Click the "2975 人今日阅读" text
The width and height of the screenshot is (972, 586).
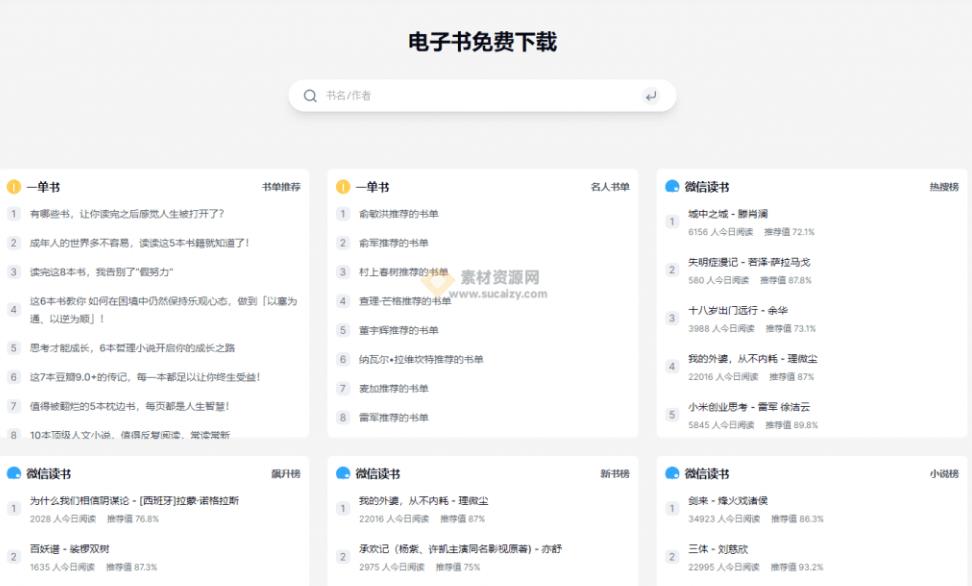(x=392, y=567)
